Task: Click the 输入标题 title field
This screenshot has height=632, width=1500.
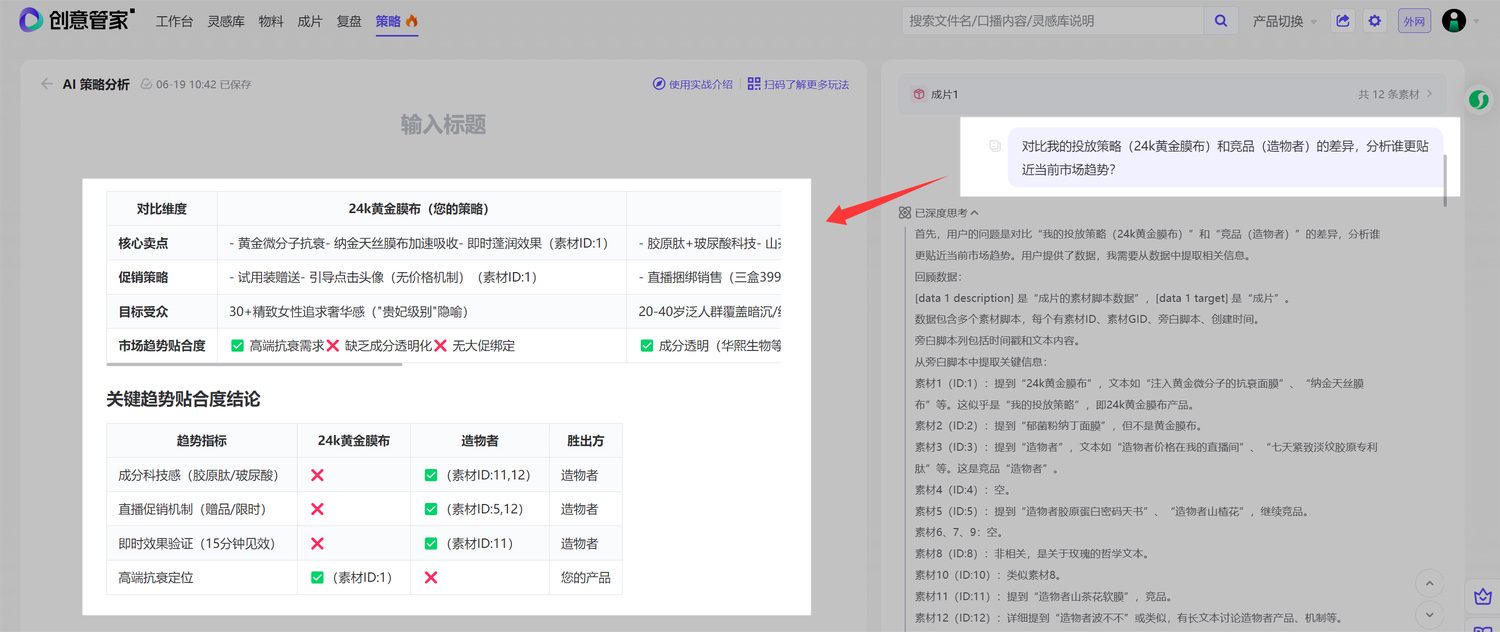Action: point(443,125)
